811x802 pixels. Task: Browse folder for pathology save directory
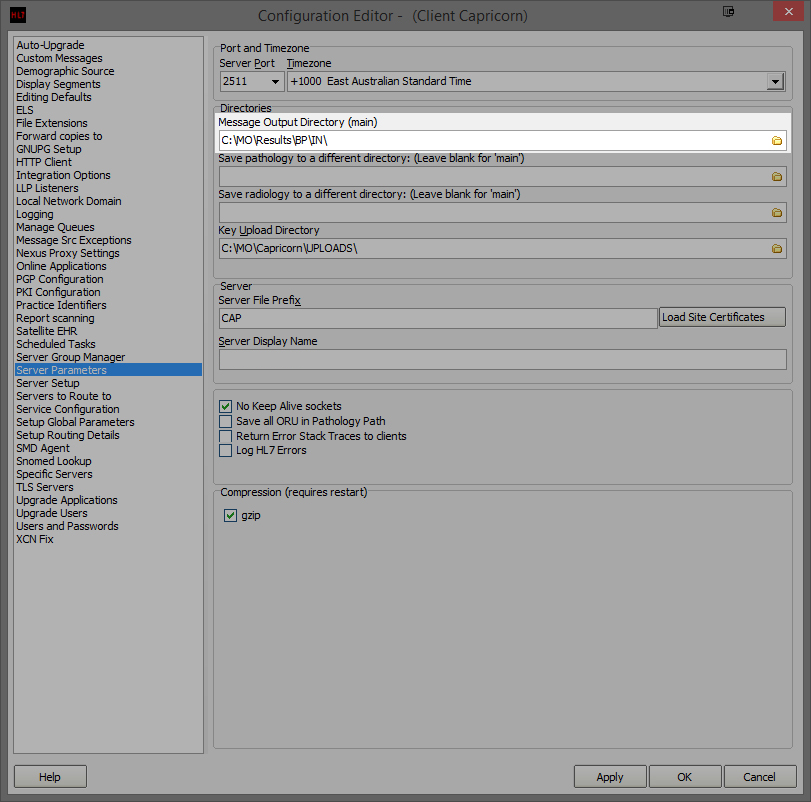[776, 176]
